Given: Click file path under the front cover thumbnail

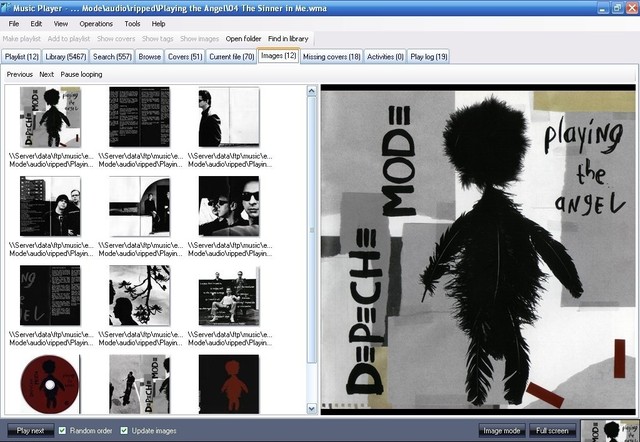Looking at the screenshot, I should pyautogui.click(x=51, y=160).
